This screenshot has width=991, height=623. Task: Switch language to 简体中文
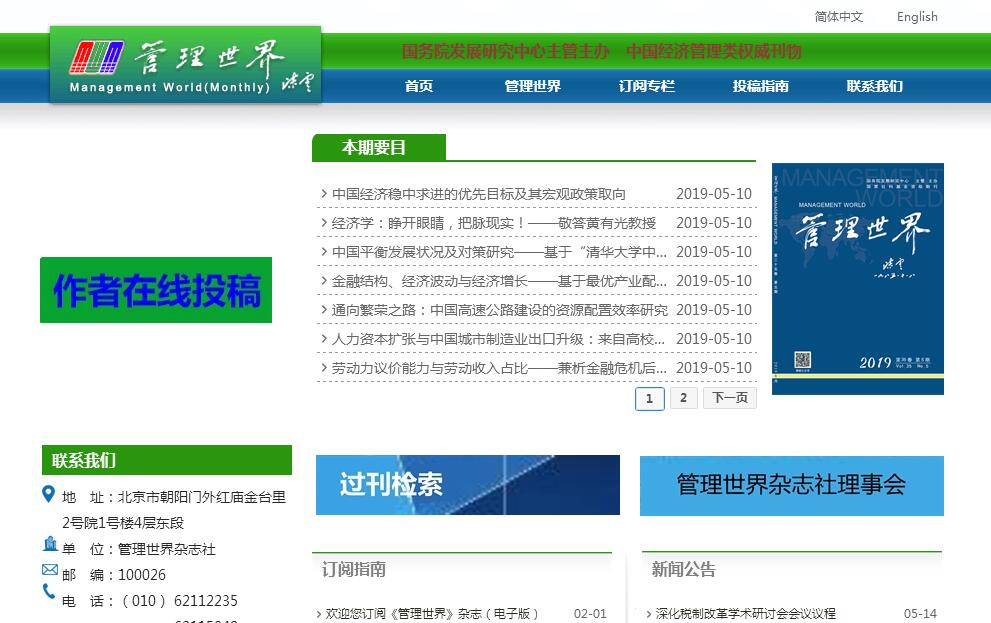coord(838,16)
